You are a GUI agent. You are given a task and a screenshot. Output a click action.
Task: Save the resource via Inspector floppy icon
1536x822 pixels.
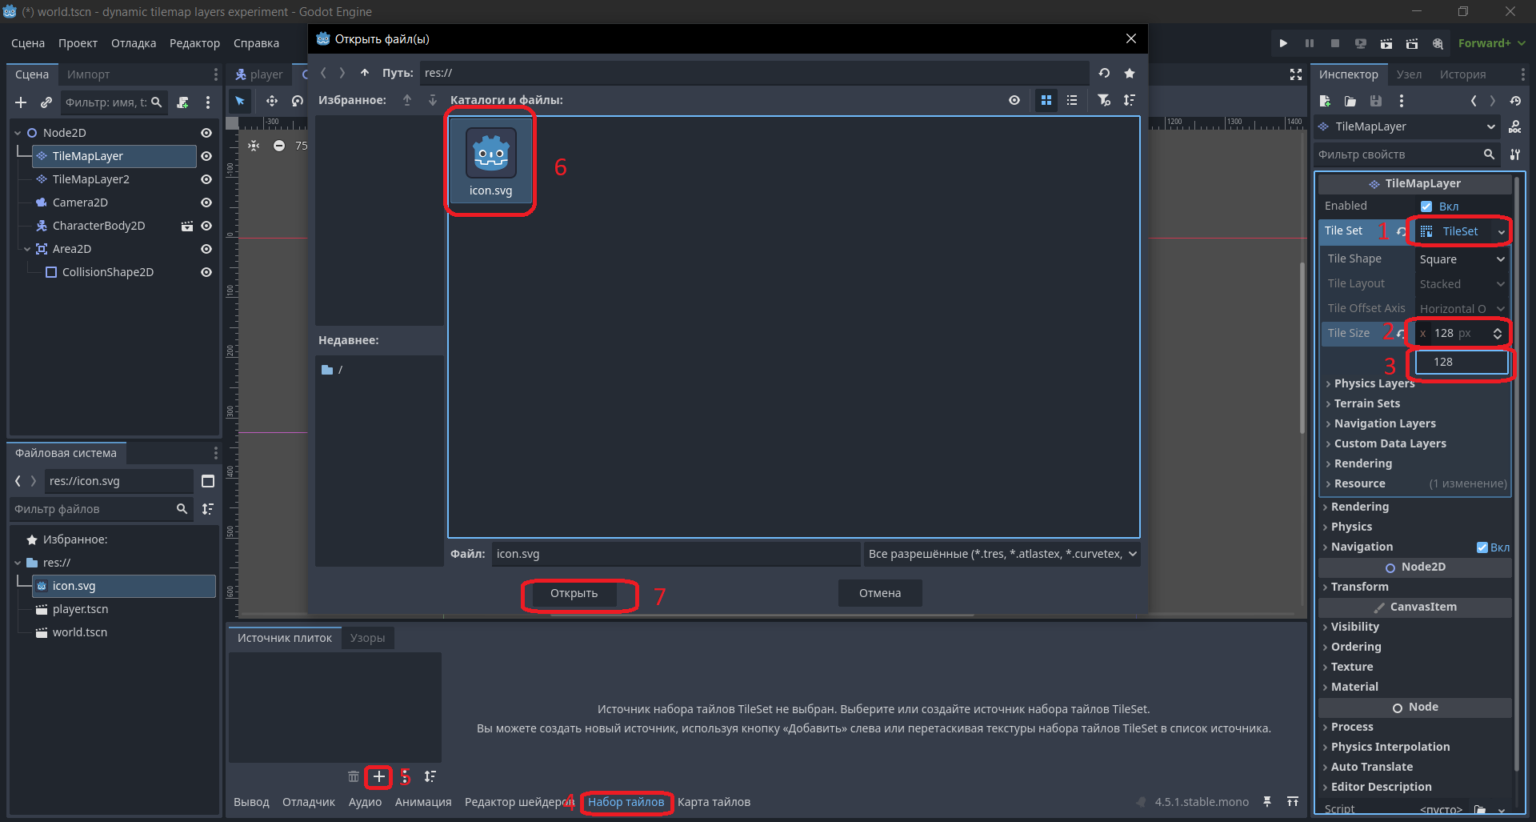tap(1376, 101)
